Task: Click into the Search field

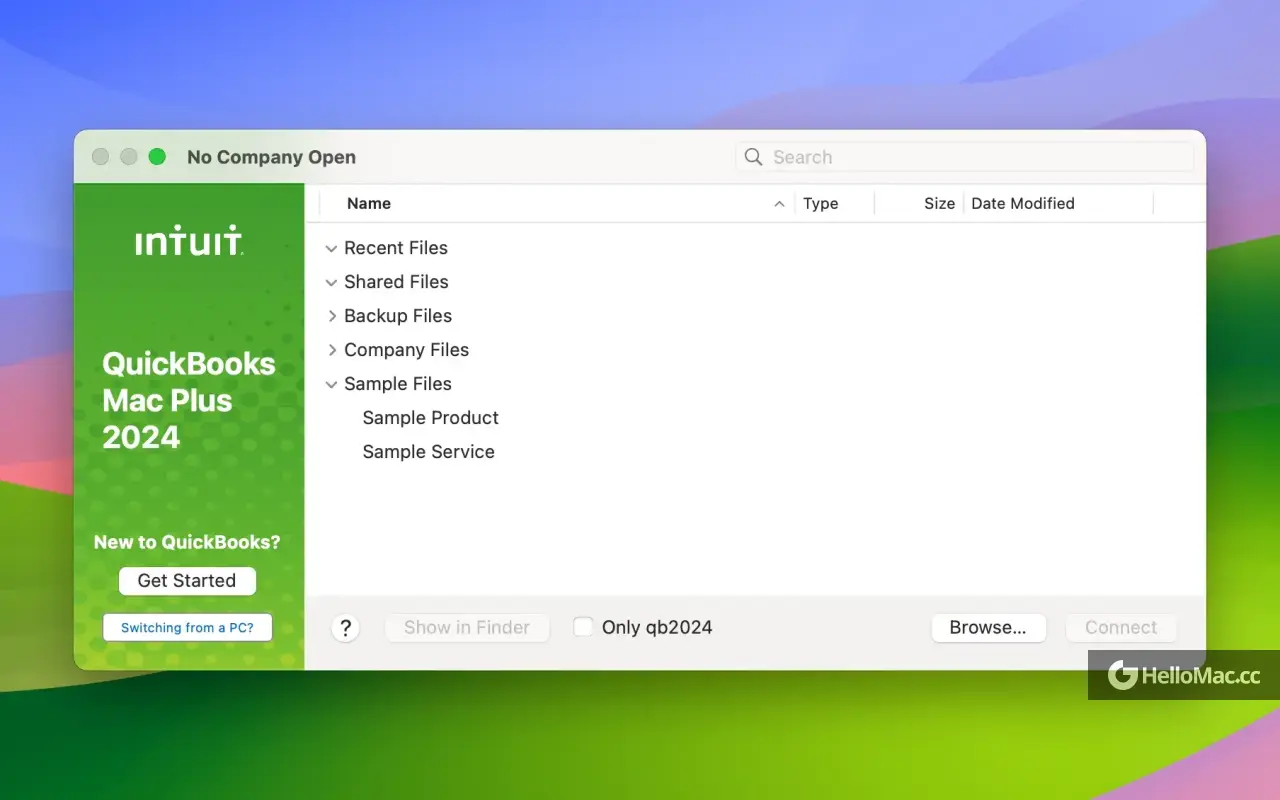Action: pyautogui.click(x=965, y=157)
